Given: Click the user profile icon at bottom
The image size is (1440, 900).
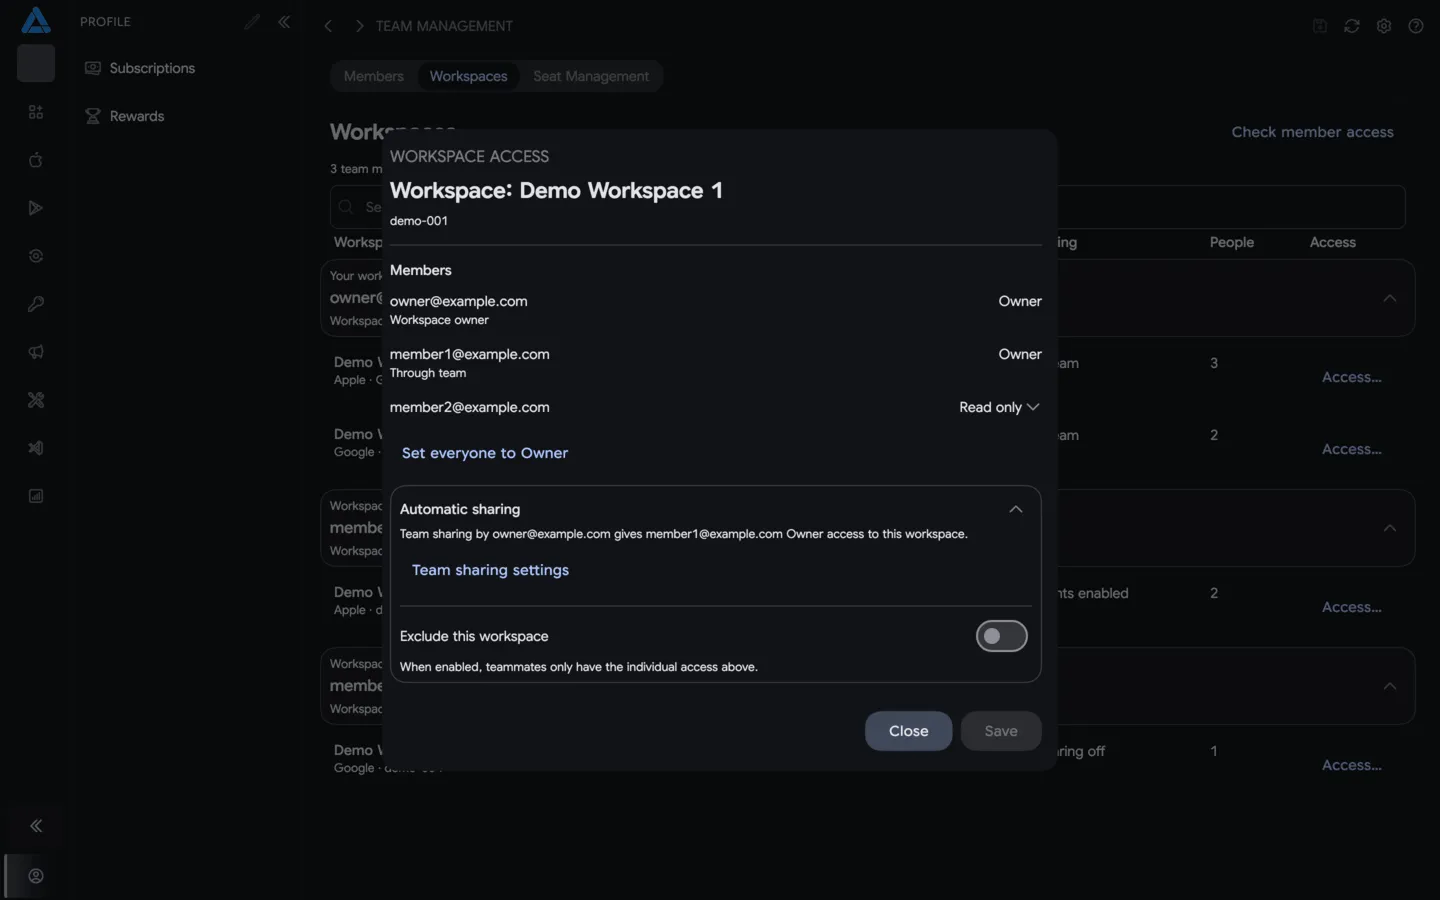Looking at the screenshot, I should (36, 876).
